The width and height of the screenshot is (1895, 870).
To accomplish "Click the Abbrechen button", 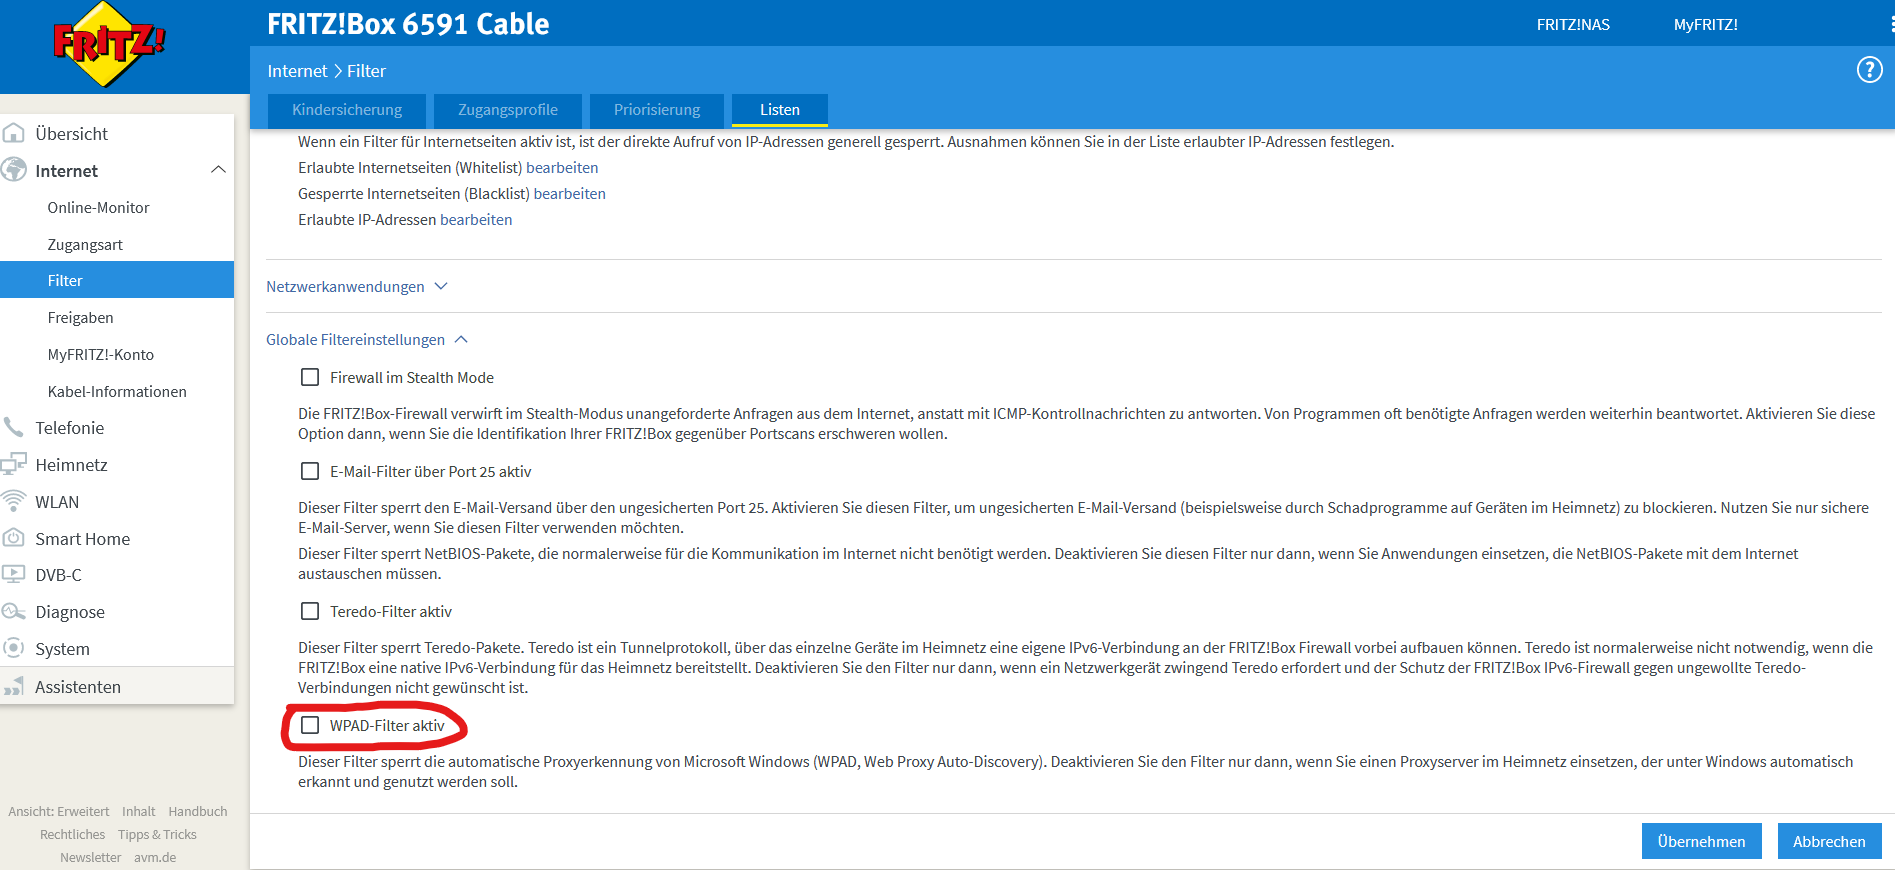I will 1829,841.
